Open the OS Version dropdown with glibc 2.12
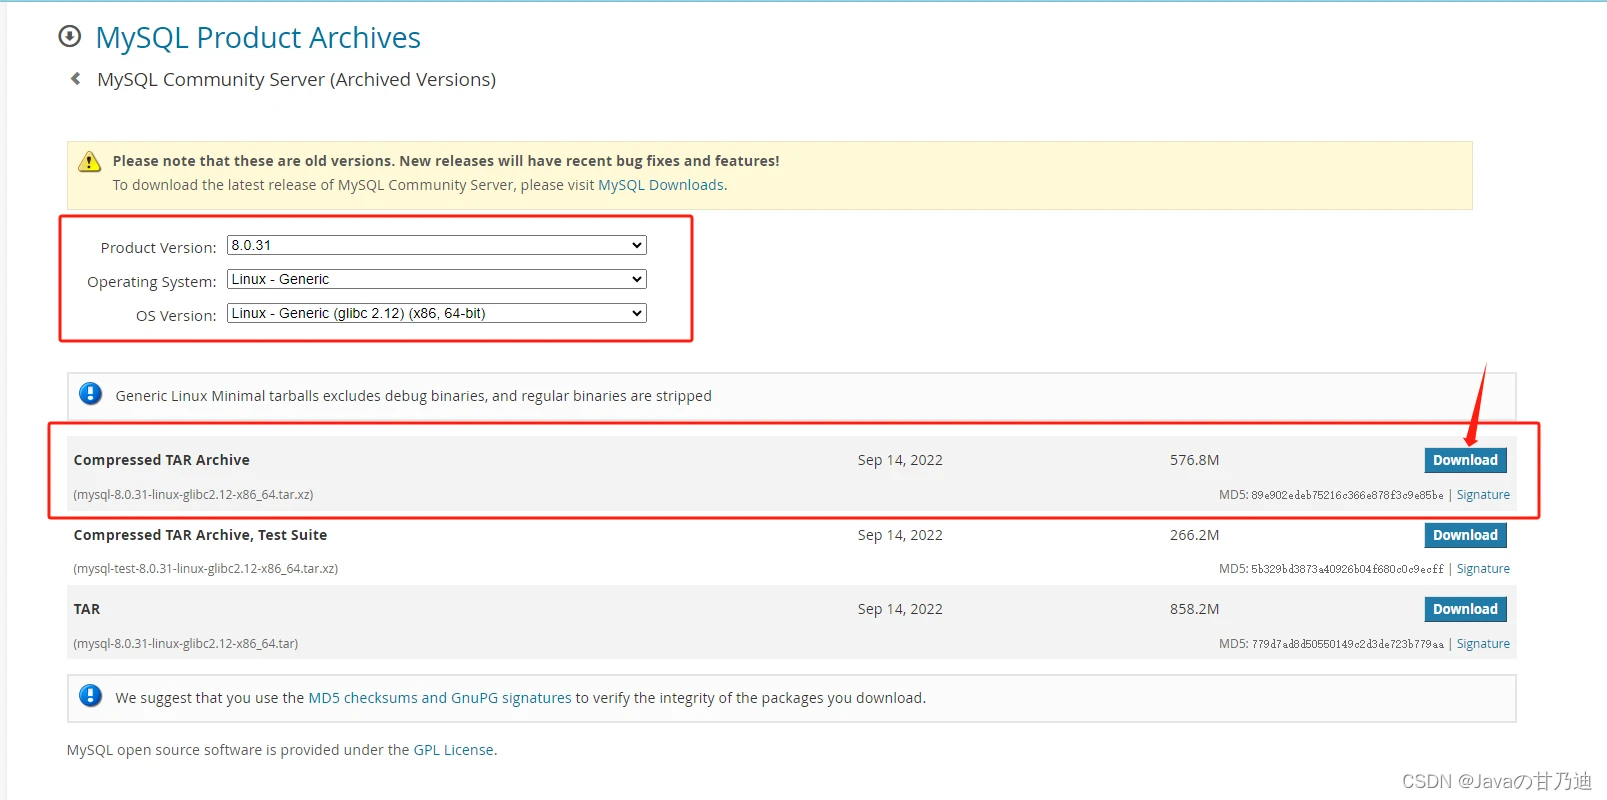The width and height of the screenshot is (1607, 800). (437, 313)
